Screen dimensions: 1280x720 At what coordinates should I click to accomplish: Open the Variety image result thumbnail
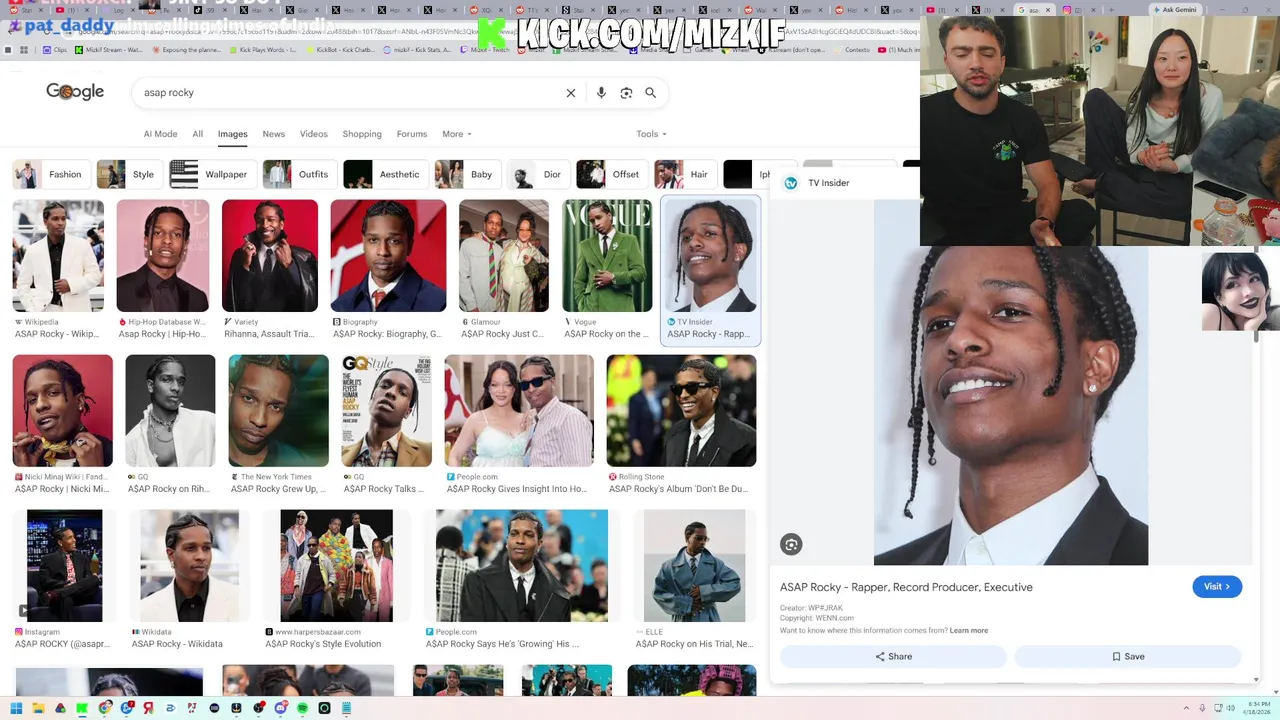point(270,256)
